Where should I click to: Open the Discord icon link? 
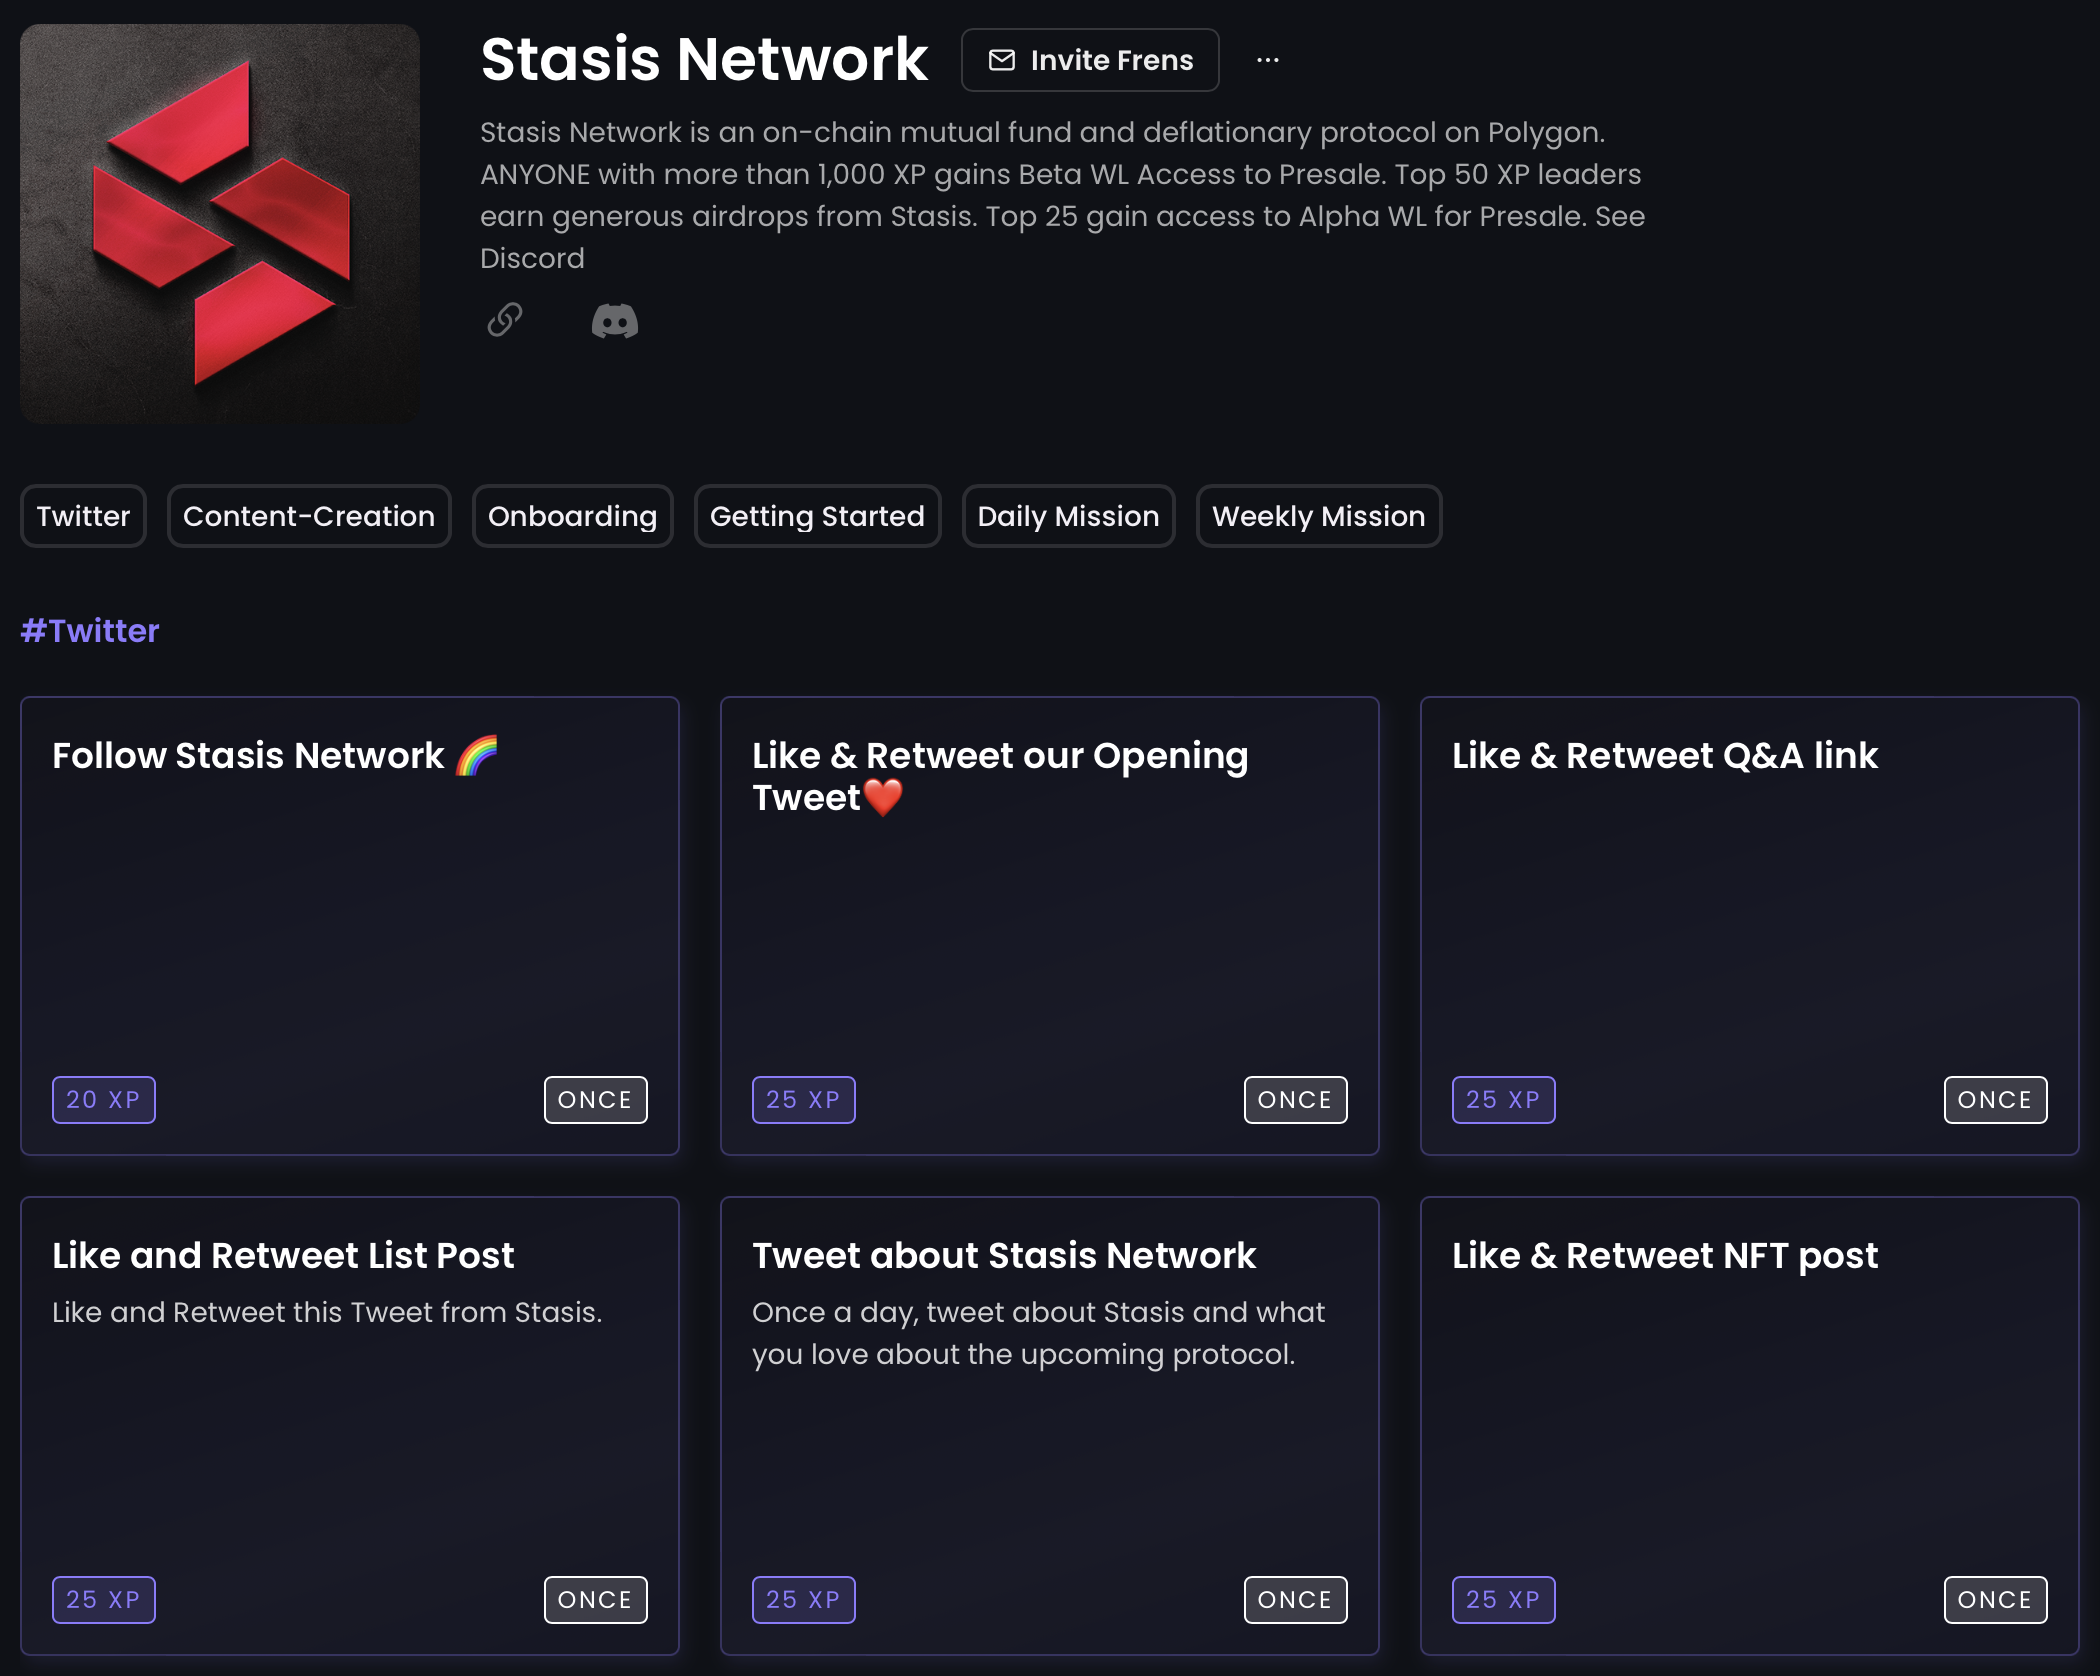coord(614,321)
